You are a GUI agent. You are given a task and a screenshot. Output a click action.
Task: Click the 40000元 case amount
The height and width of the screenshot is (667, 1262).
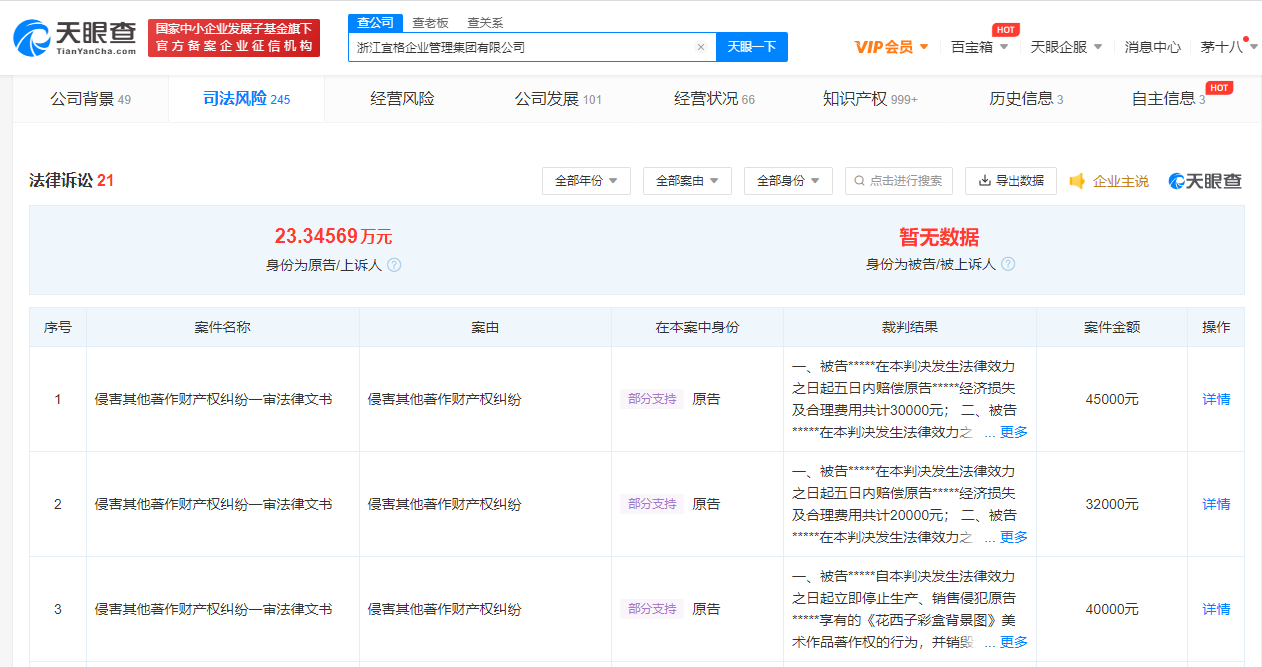[1112, 609]
